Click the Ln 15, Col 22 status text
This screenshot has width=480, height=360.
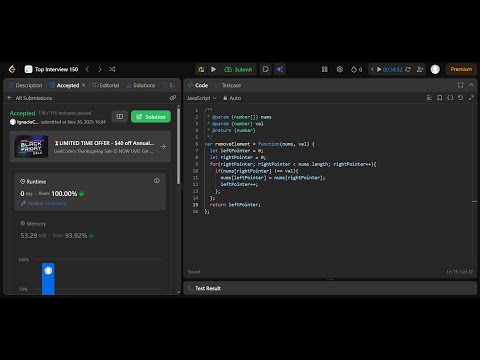(460, 272)
